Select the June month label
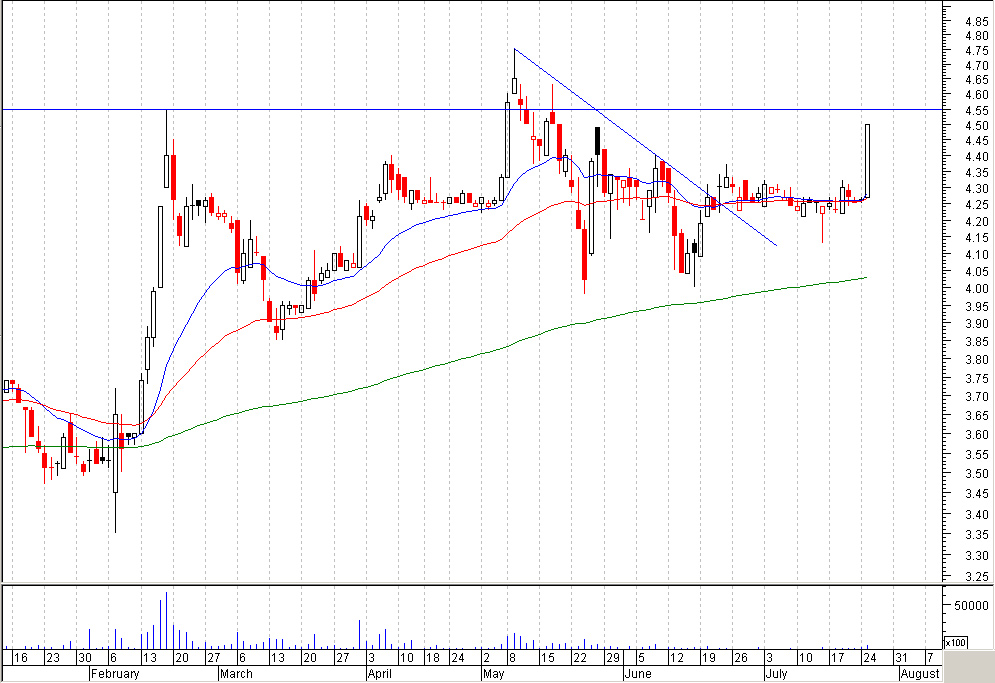Viewport: 995px width, 683px height. click(x=638, y=674)
